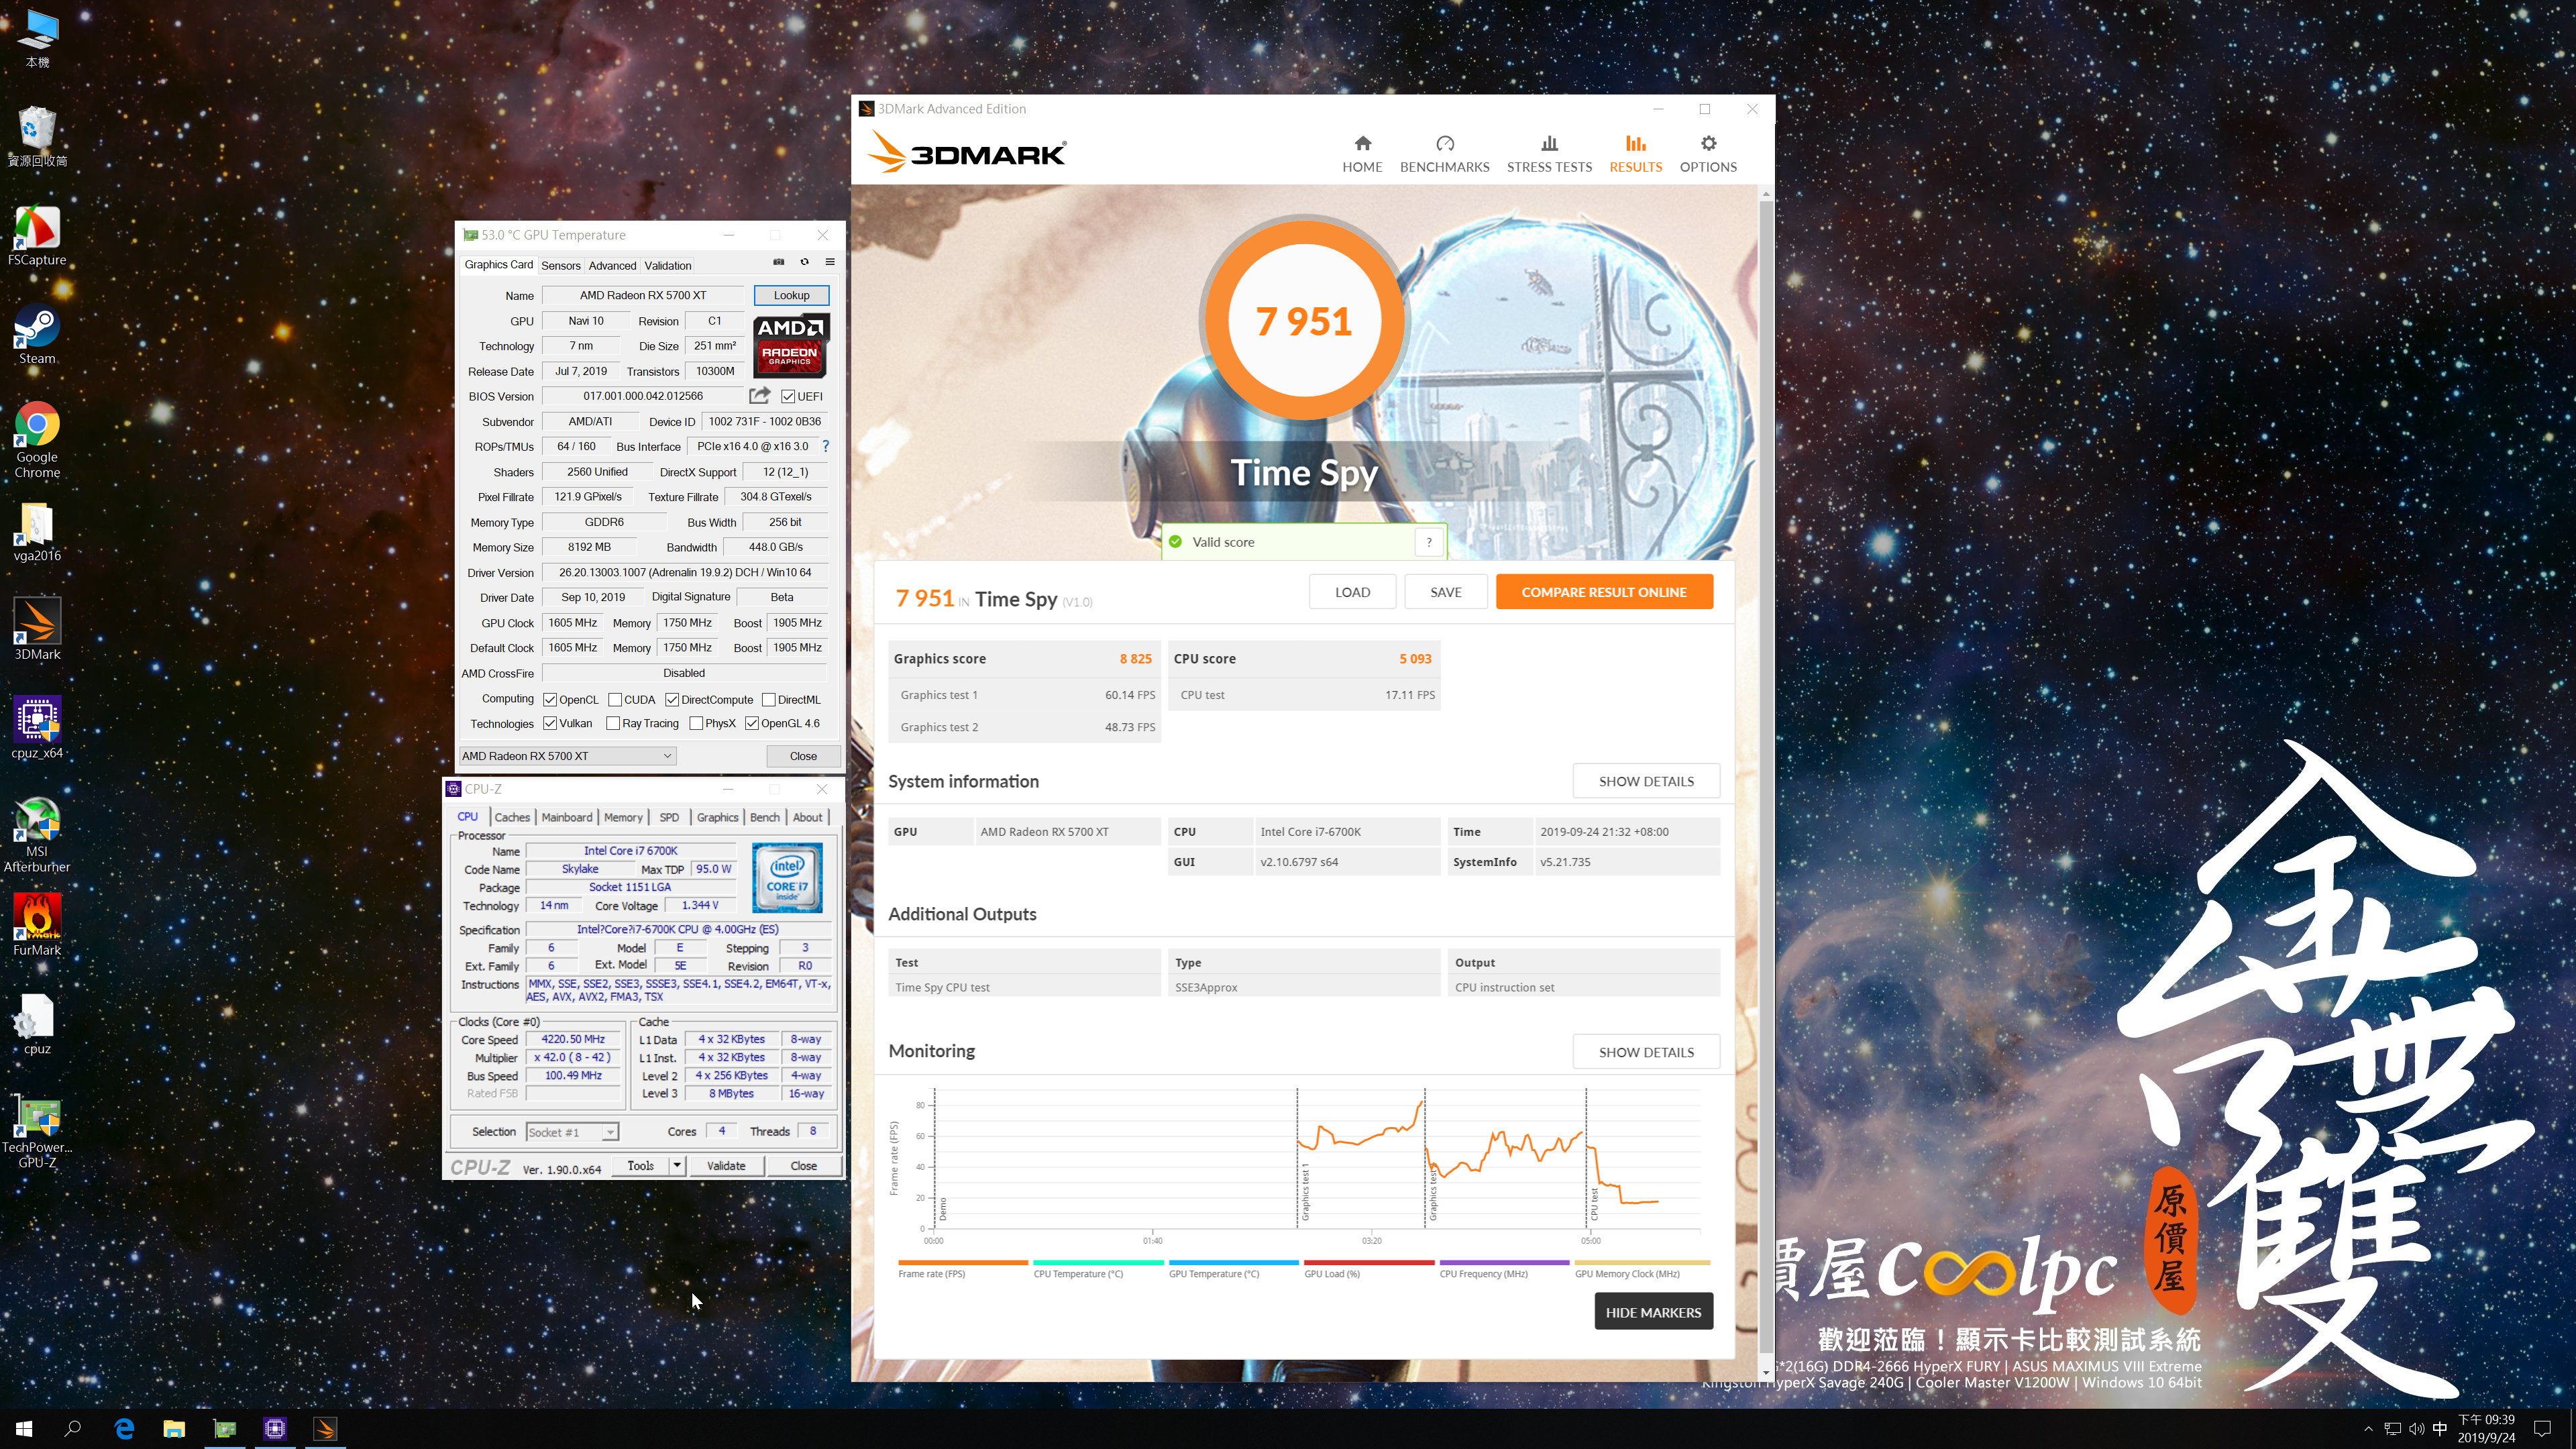Screen dimensions: 2576x1449
Task: Click COMPARE RESULT ONLINE button
Action: tap(1604, 592)
